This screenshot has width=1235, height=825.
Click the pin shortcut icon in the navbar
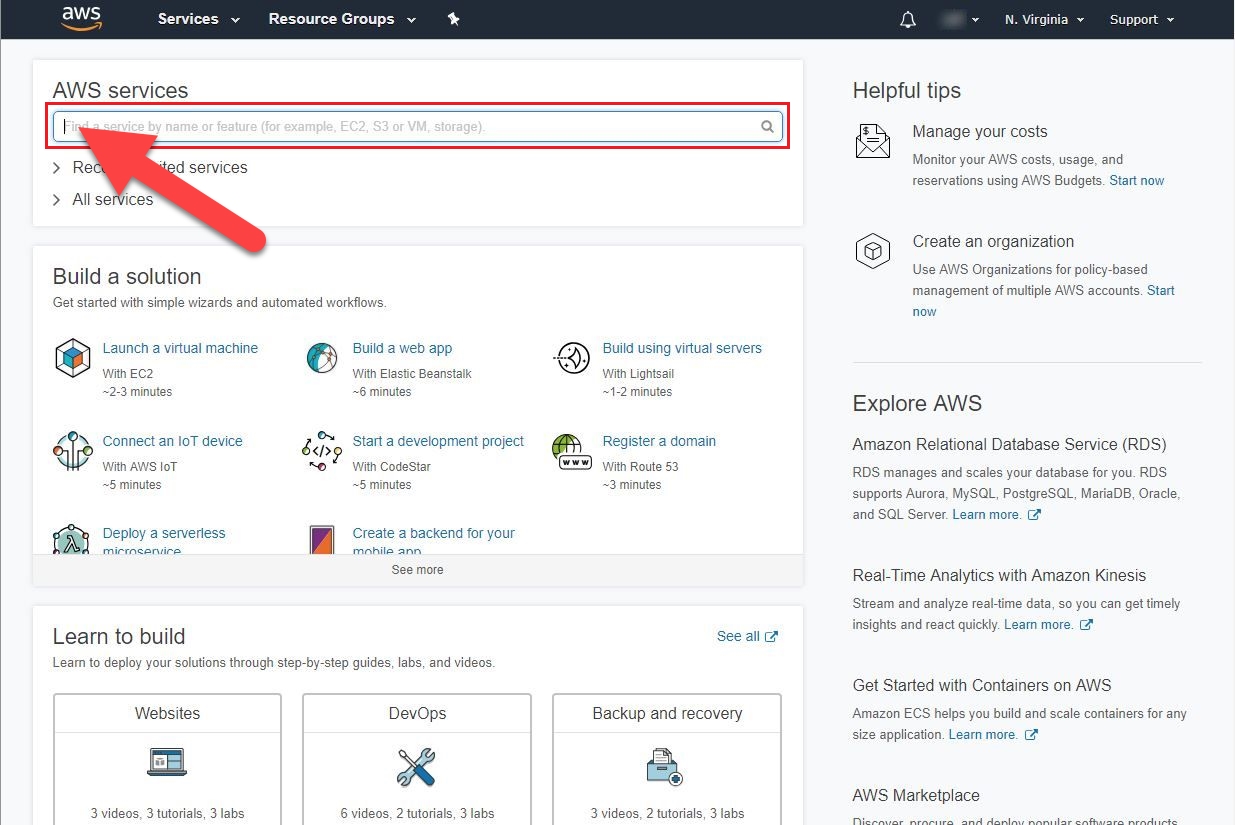[x=453, y=19]
